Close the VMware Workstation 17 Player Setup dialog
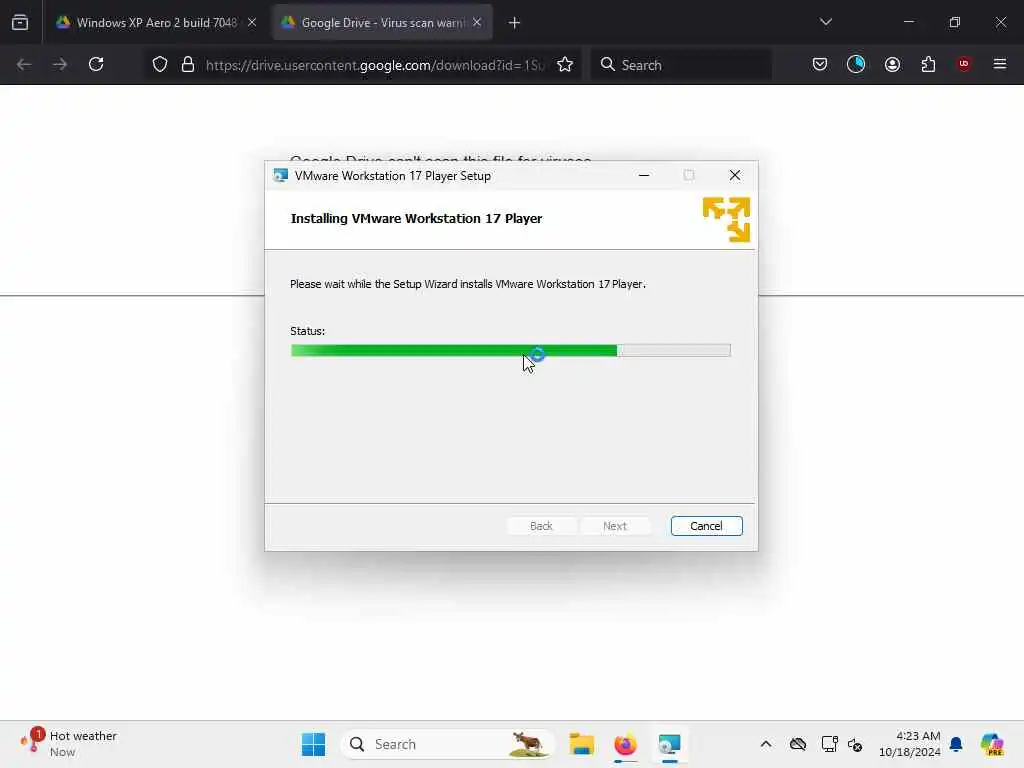Image resolution: width=1024 pixels, height=768 pixels. tap(735, 175)
